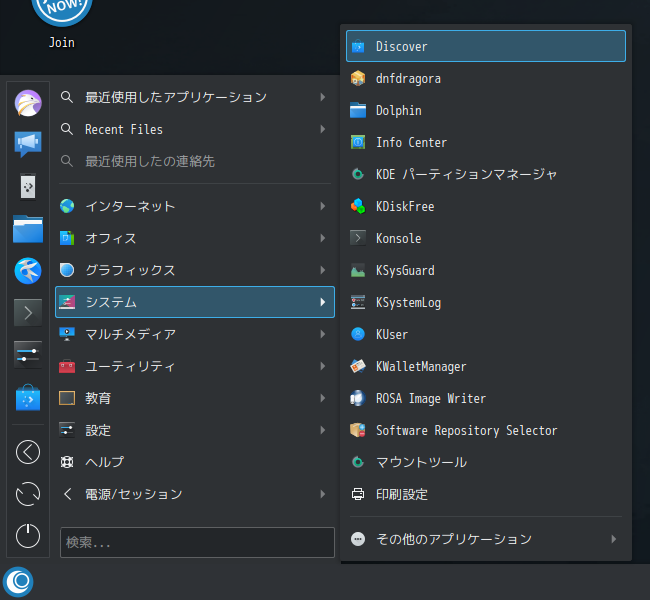Expand Recent Files category
The image size is (650, 600).
click(x=195, y=129)
